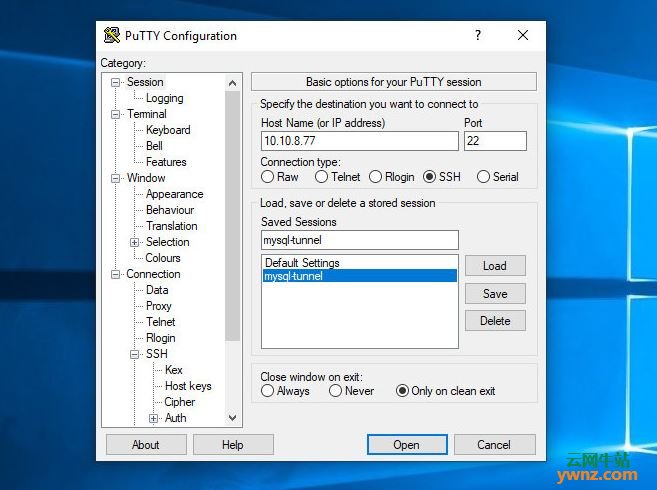Open the SSH category in tree

pyautogui.click(x=157, y=354)
